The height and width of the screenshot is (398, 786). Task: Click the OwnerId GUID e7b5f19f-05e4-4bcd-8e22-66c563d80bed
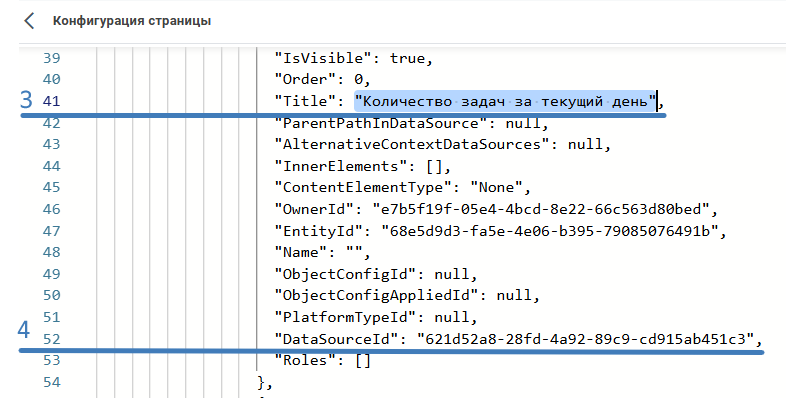point(541,209)
